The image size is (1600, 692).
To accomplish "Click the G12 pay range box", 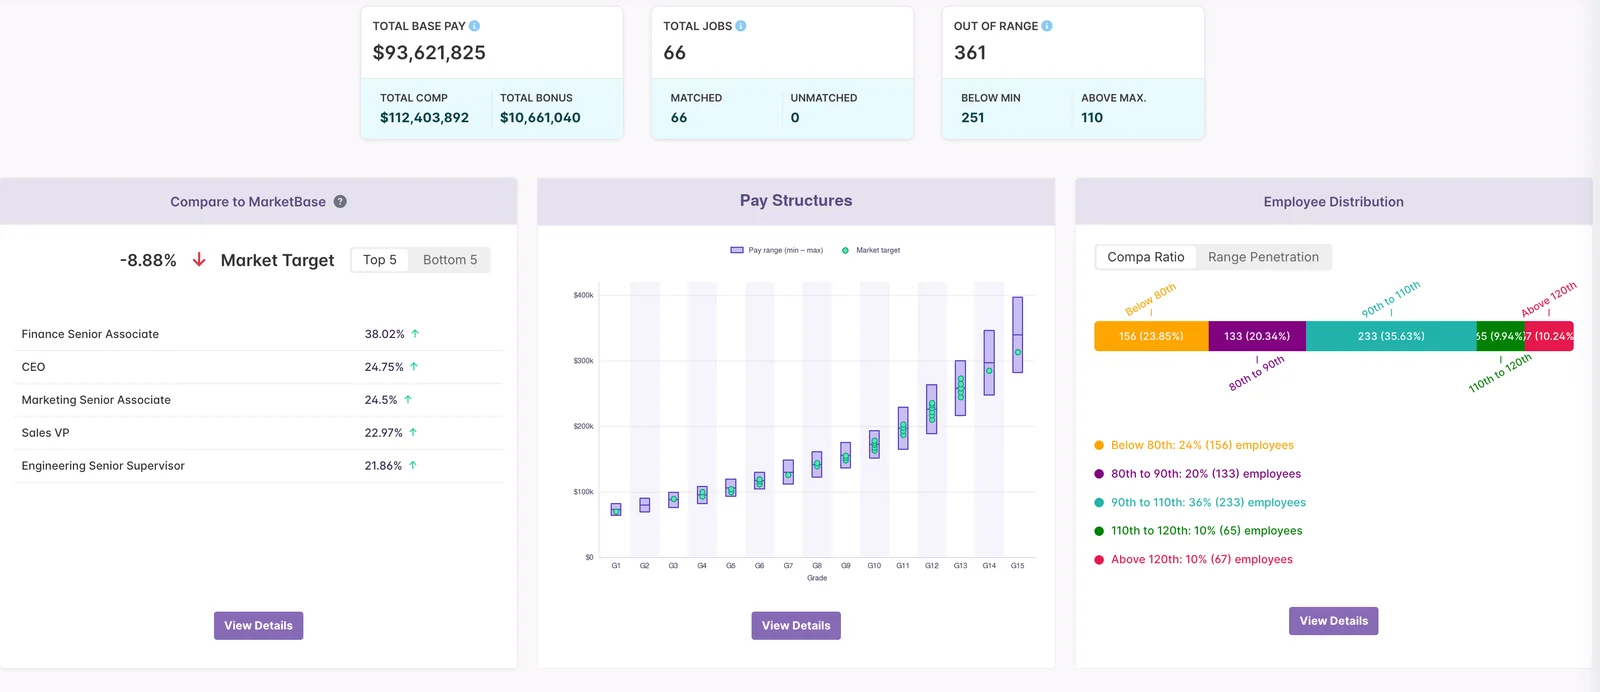I will 932,409.
